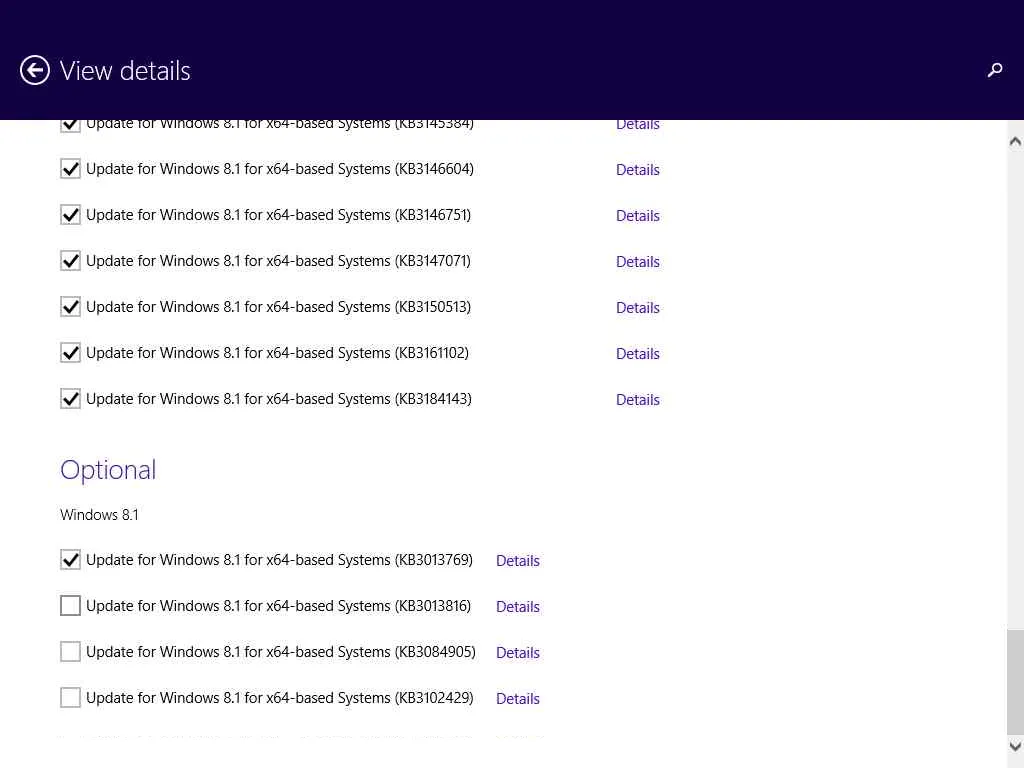The height and width of the screenshot is (768, 1024).
Task: Open Details link for KB3146751
Action: 637,216
